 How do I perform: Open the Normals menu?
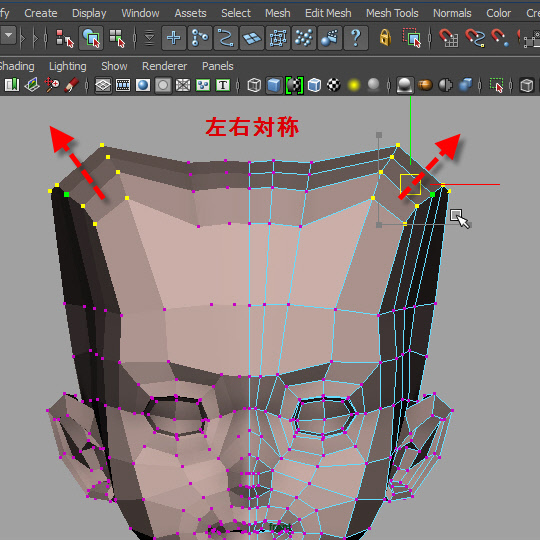click(x=452, y=13)
